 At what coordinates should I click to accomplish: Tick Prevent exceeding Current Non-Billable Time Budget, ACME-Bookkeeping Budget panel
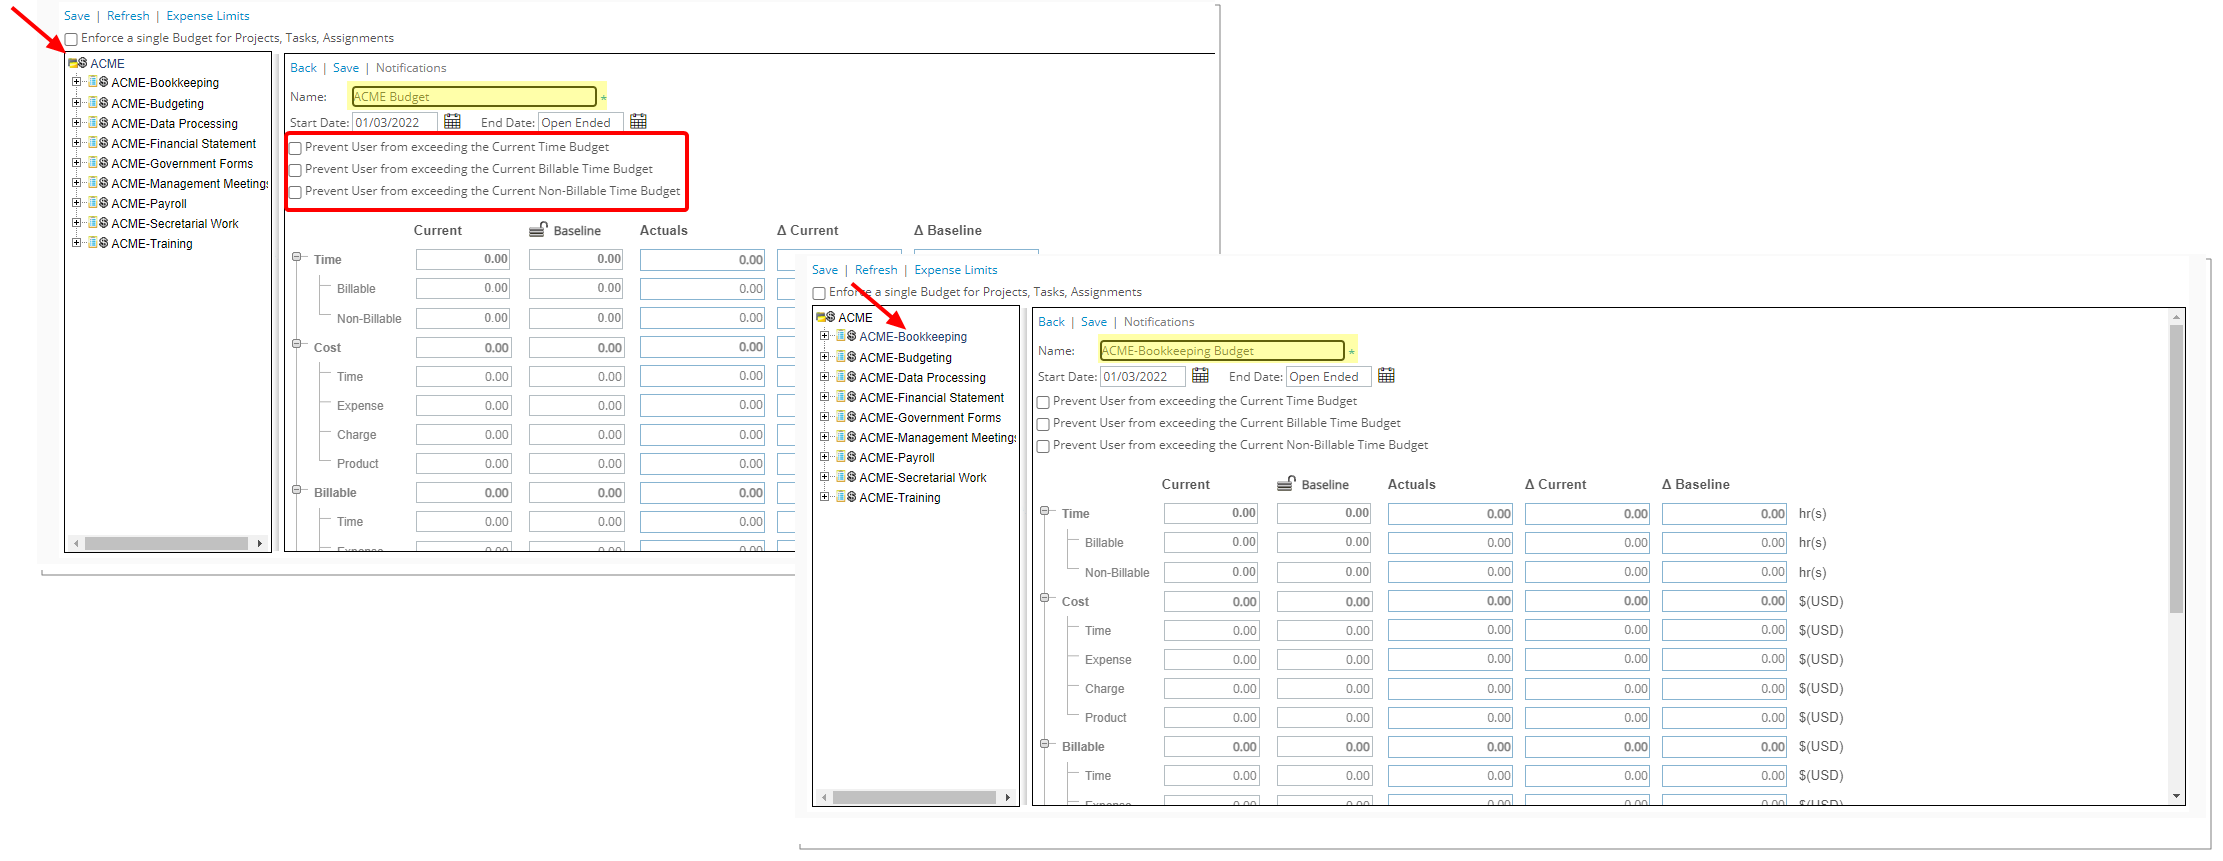(1043, 446)
